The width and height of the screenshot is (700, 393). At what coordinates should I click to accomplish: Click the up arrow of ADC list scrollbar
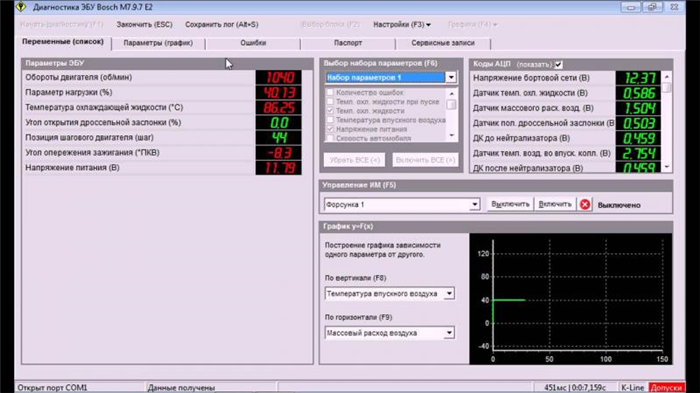point(667,76)
